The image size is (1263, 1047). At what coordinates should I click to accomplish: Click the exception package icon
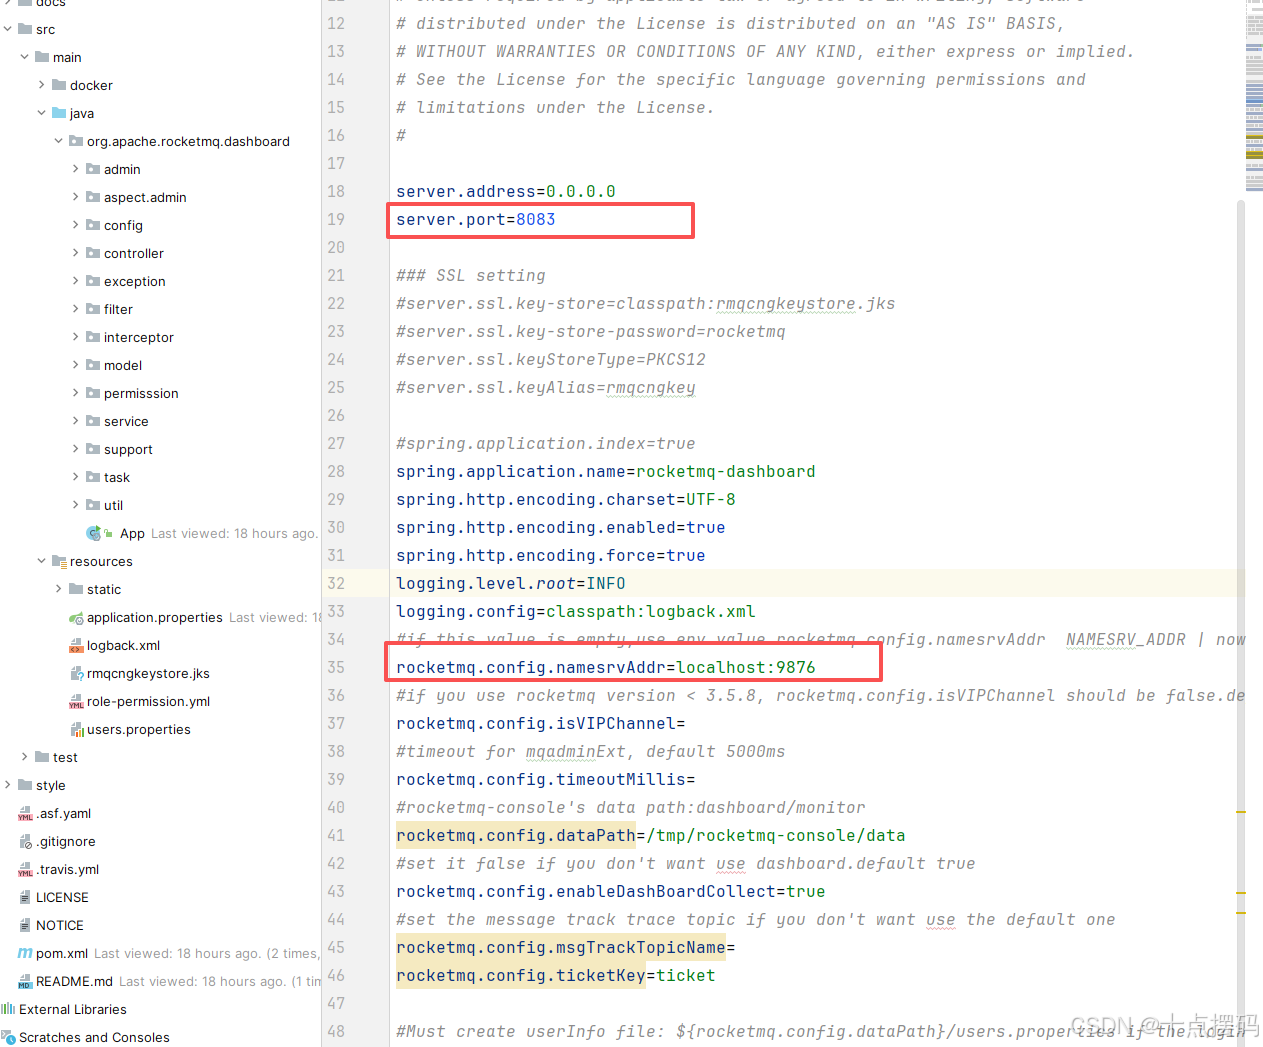(93, 281)
